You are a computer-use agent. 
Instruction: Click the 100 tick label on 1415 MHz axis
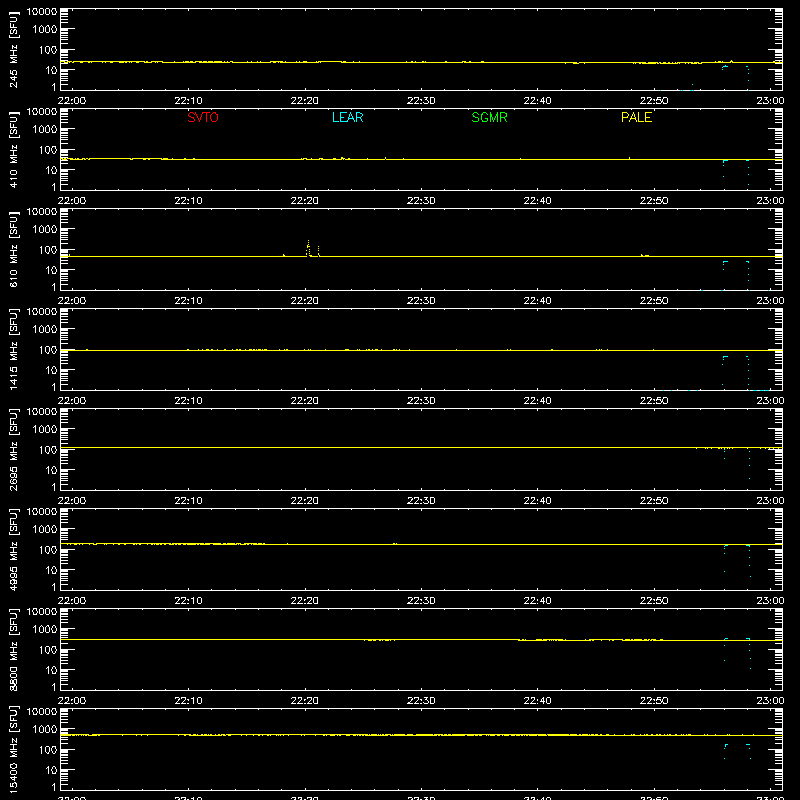coord(48,349)
